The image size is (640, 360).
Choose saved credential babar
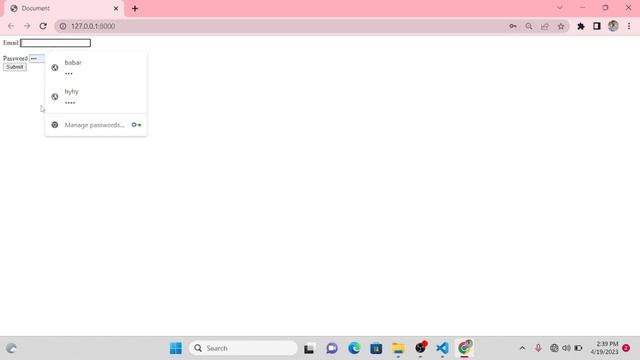click(x=96, y=68)
